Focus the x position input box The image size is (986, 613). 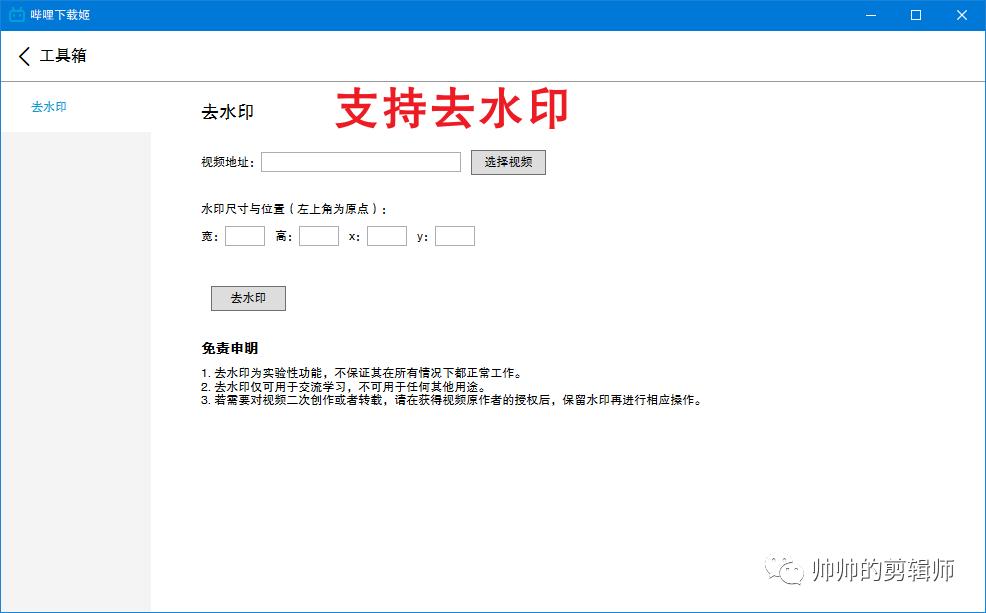click(x=387, y=236)
